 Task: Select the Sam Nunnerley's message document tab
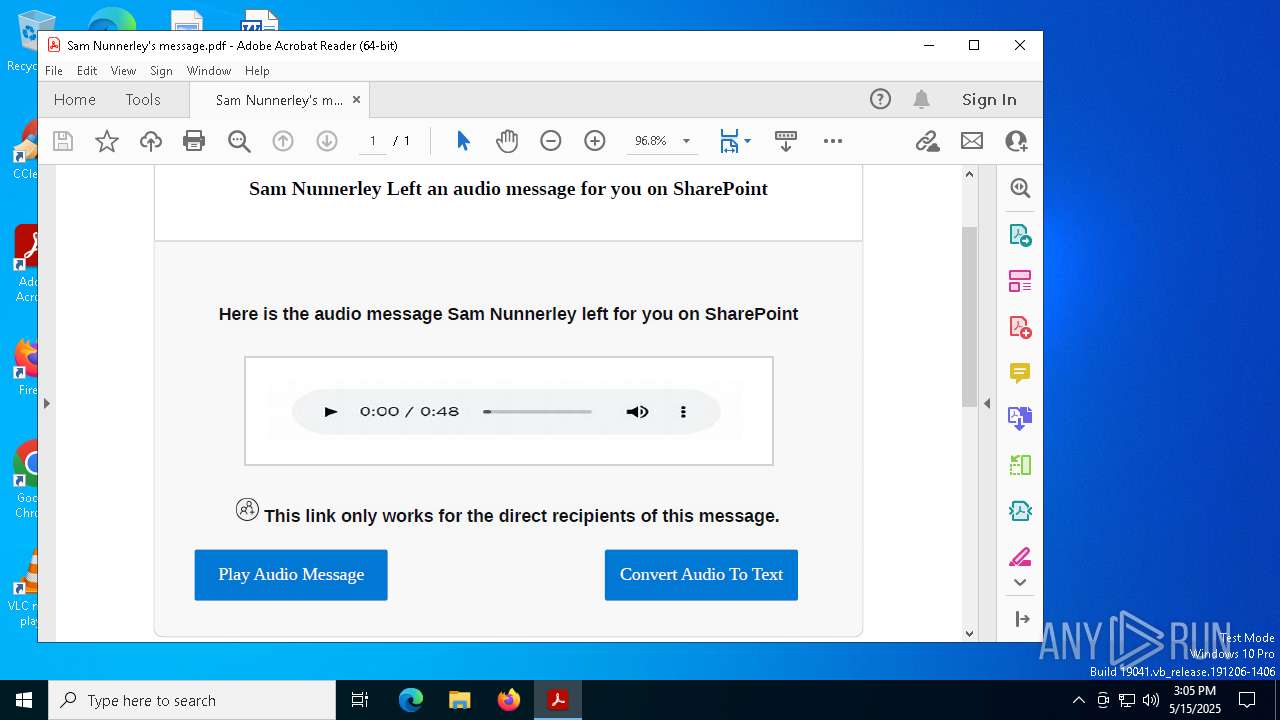[279, 100]
